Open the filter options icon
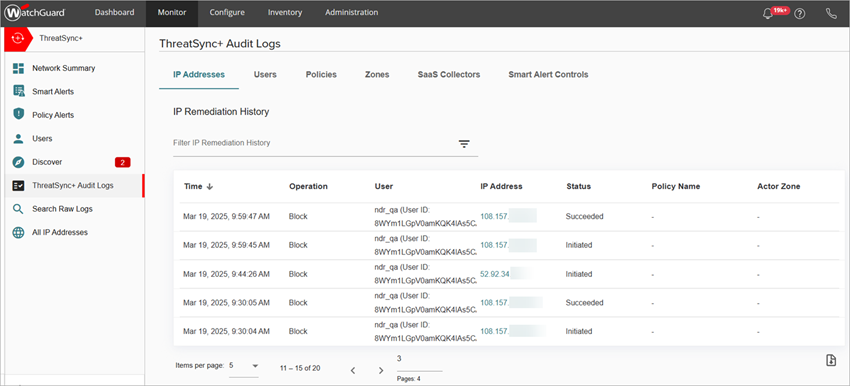 464,144
